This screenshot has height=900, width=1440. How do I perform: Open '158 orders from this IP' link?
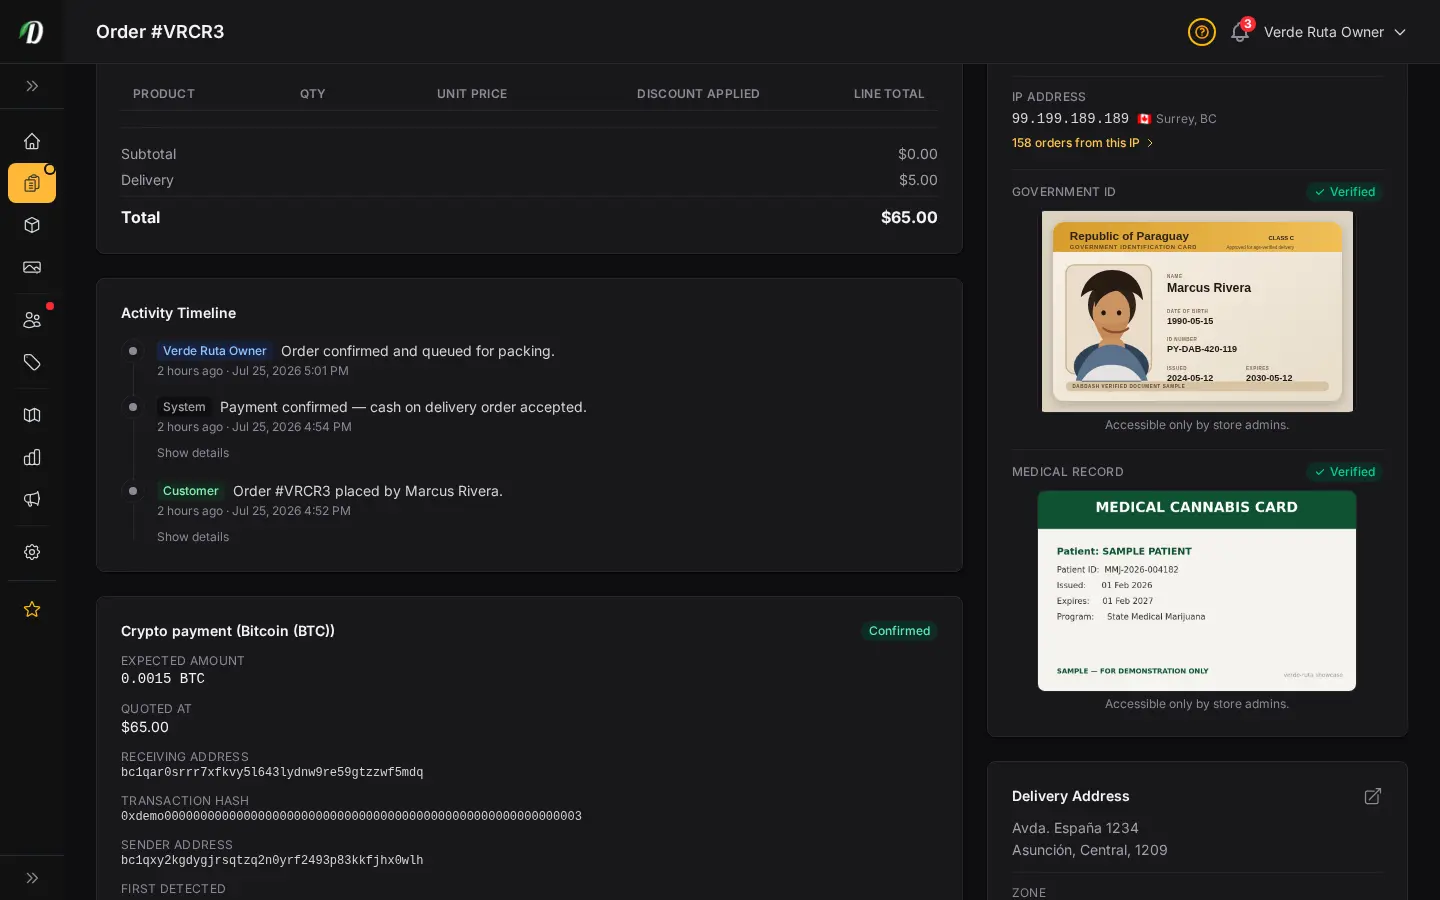click(1082, 143)
